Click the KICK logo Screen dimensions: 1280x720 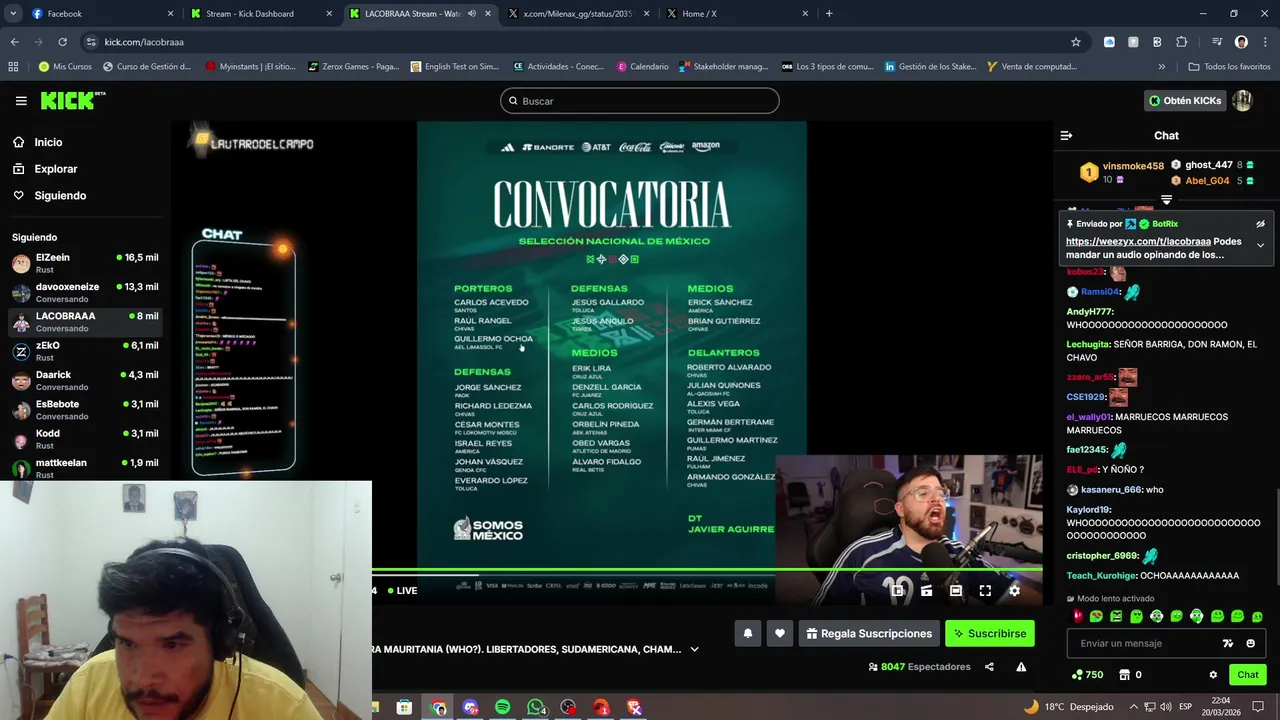(x=72, y=100)
